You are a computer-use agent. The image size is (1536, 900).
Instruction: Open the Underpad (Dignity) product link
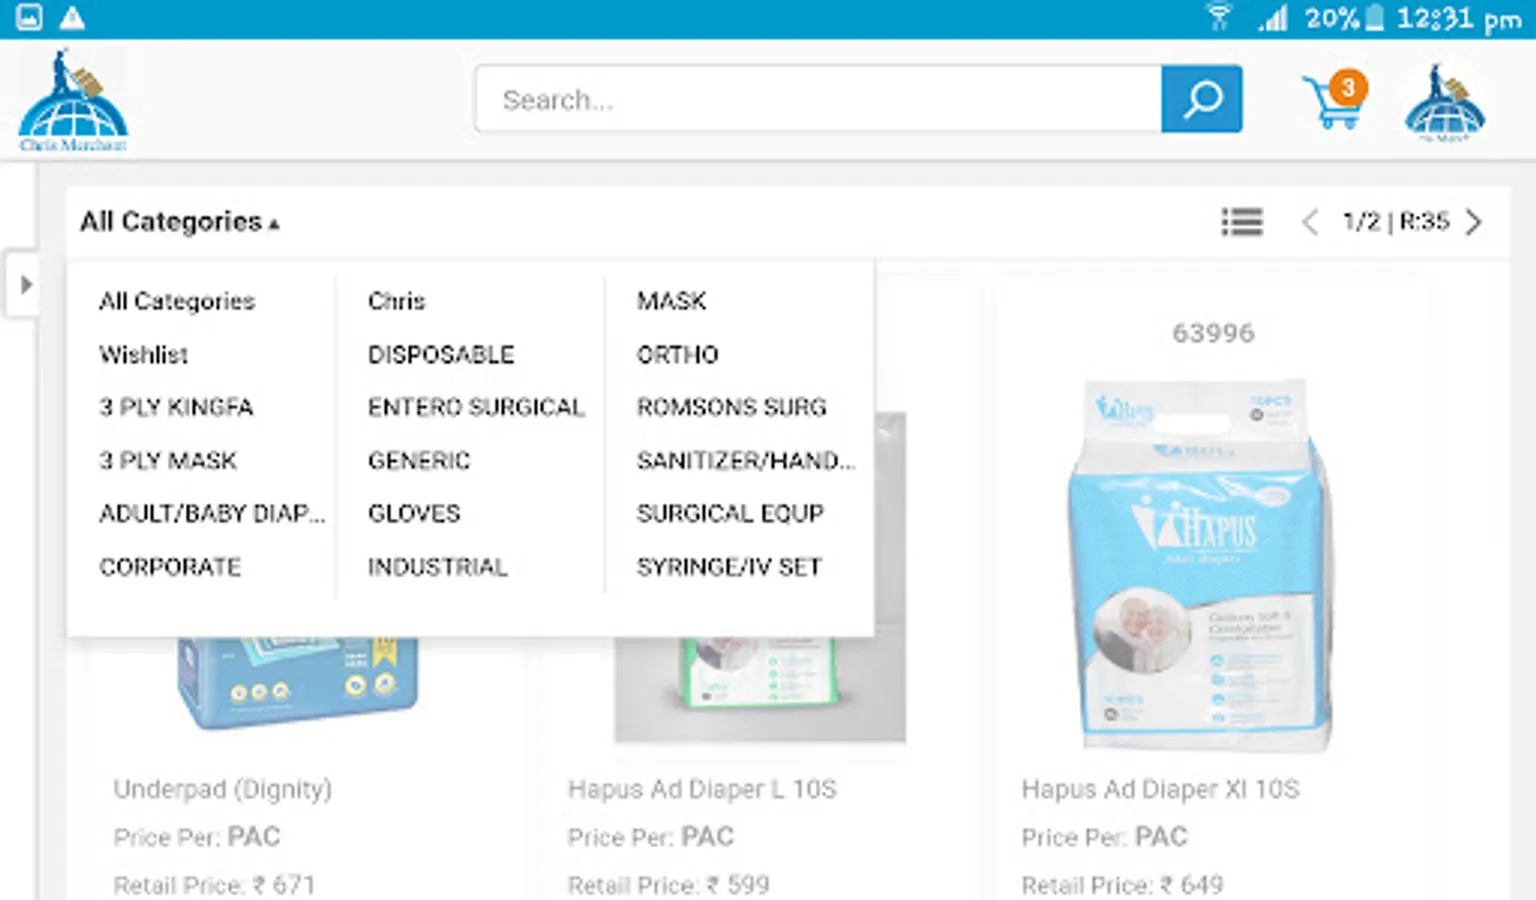point(223,790)
